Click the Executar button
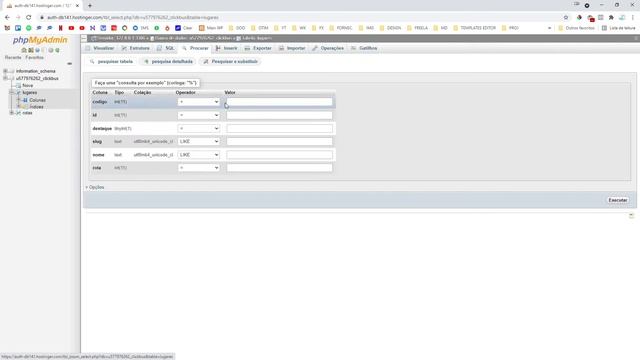The image size is (640, 360). [x=618, y=200]
